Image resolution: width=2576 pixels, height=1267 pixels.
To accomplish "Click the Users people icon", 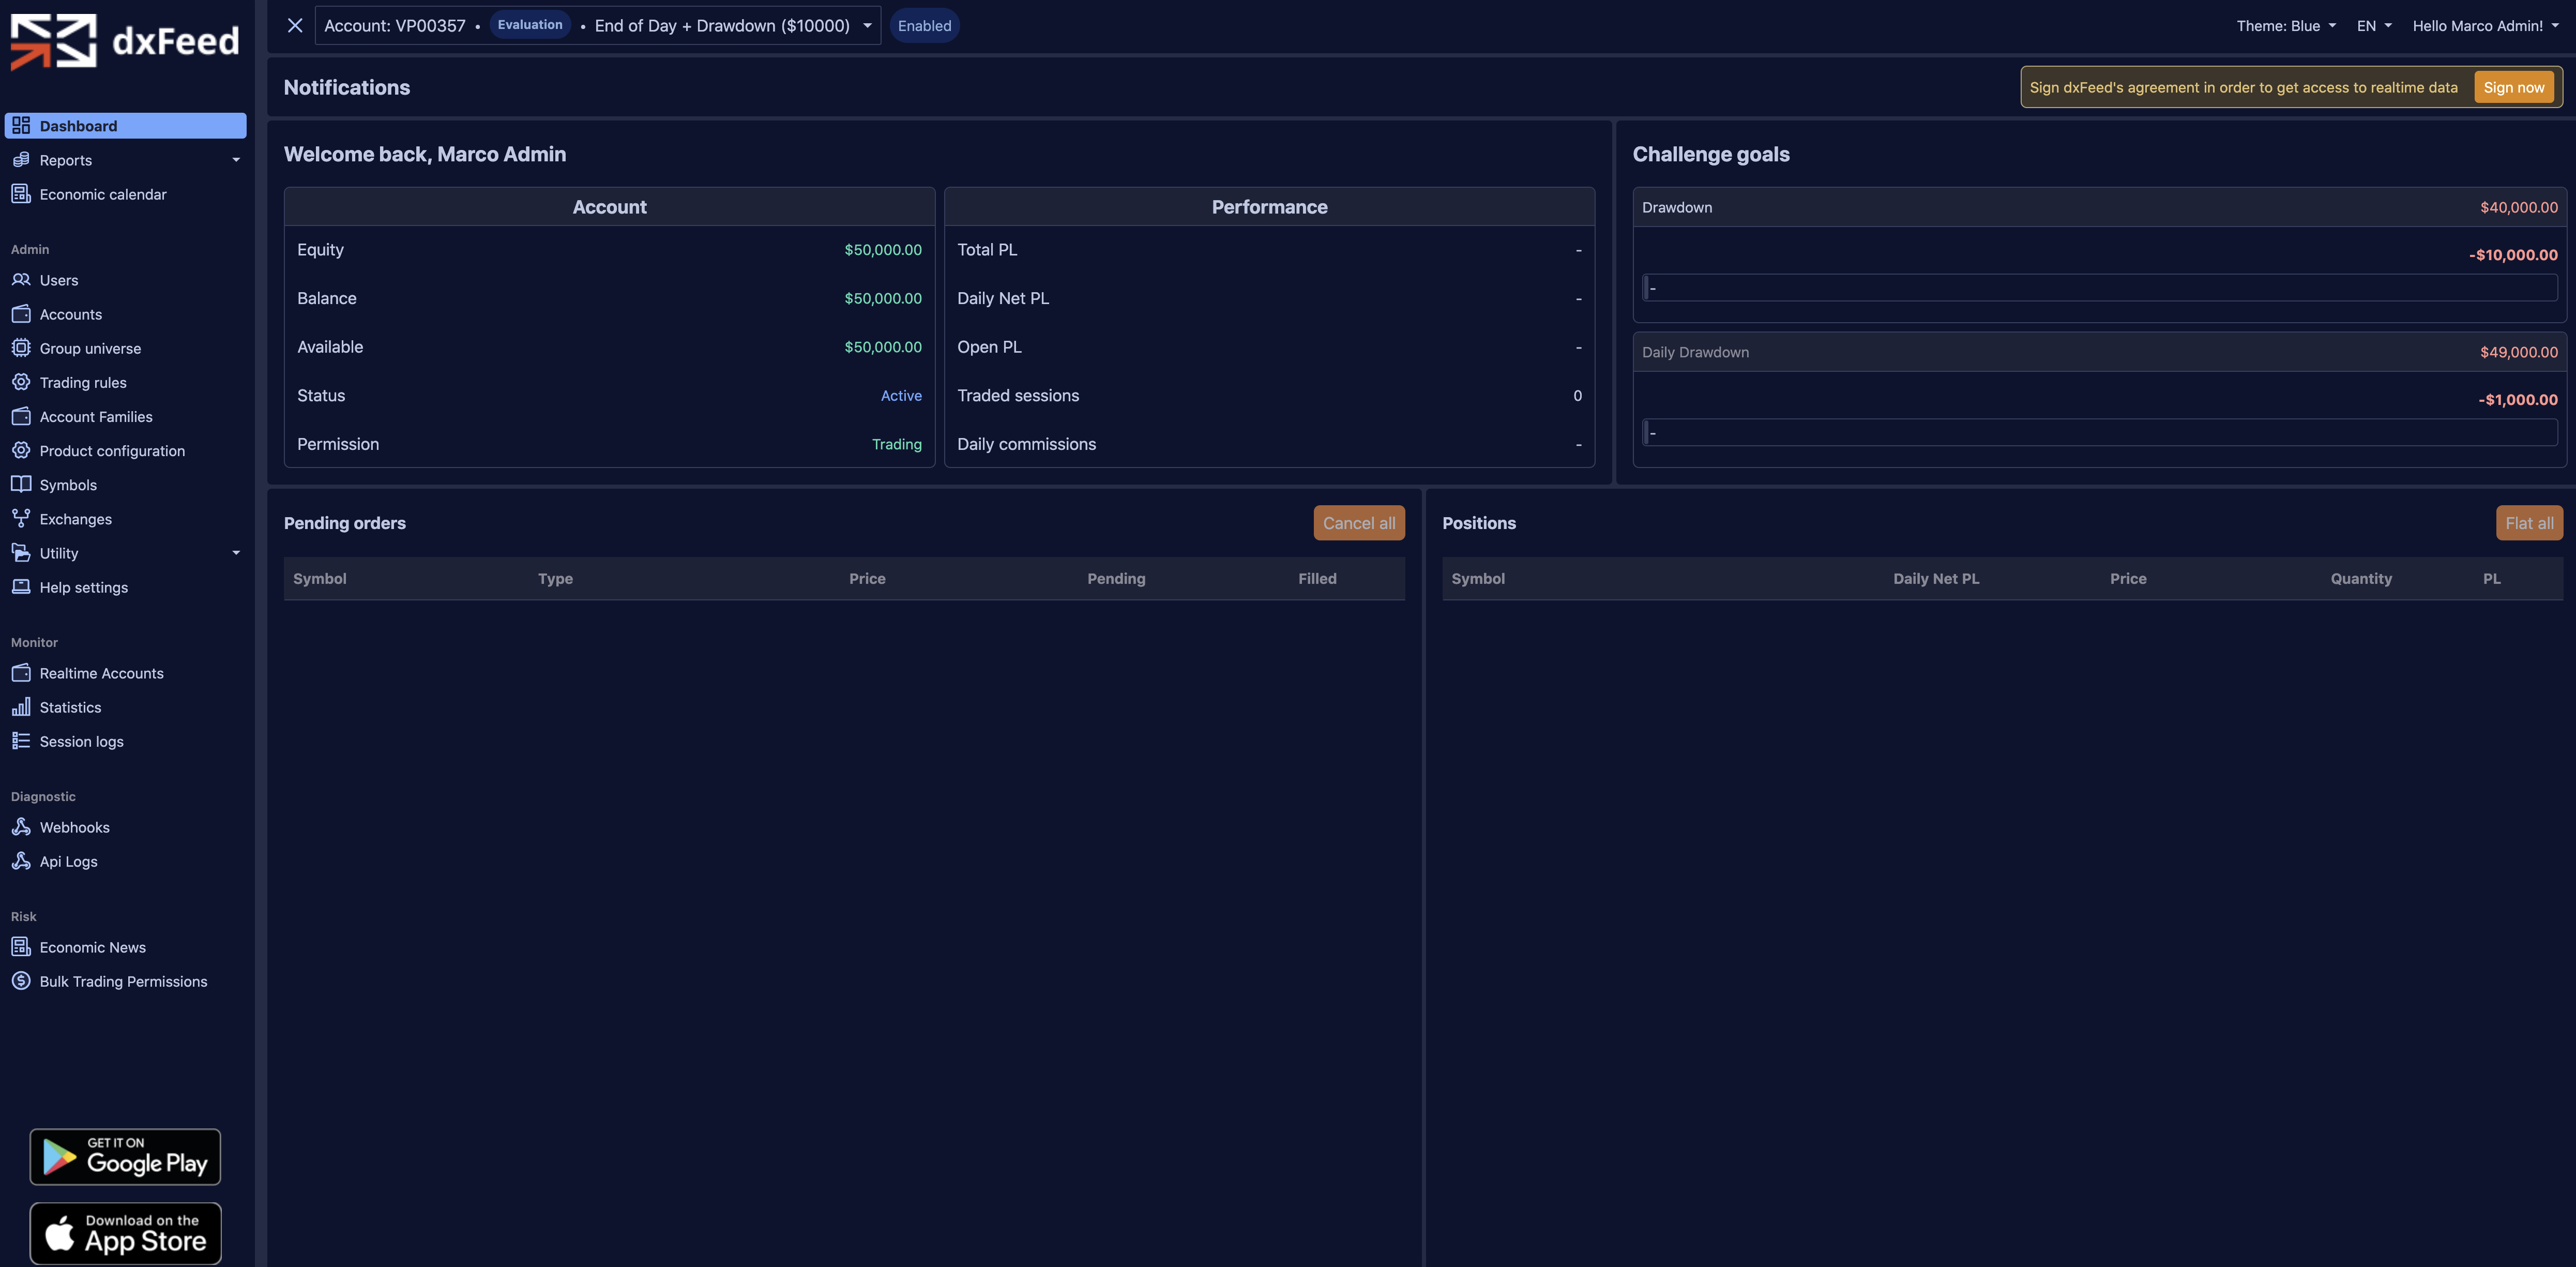I will [21, 280].
